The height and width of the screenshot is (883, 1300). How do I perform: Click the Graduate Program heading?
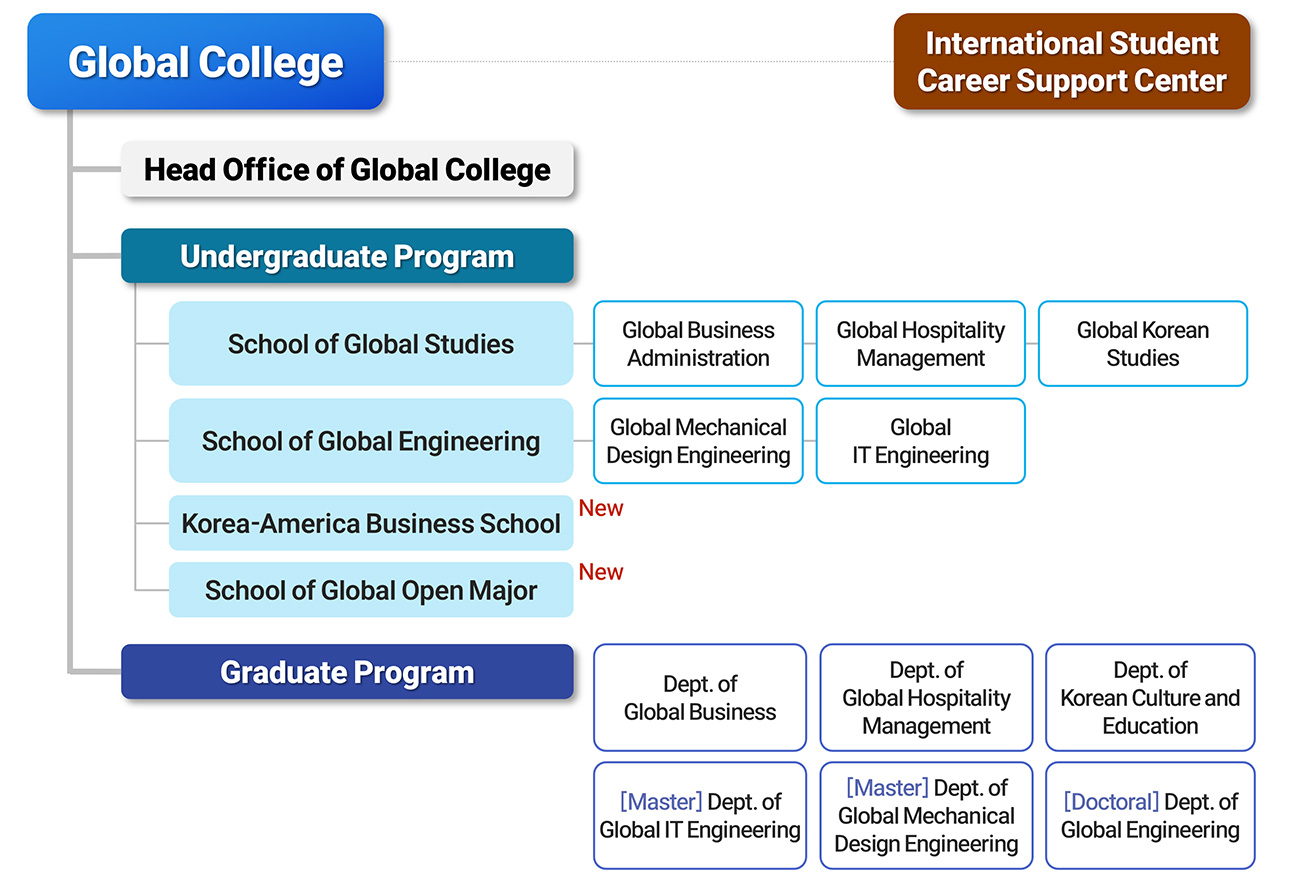pos(347,672)
